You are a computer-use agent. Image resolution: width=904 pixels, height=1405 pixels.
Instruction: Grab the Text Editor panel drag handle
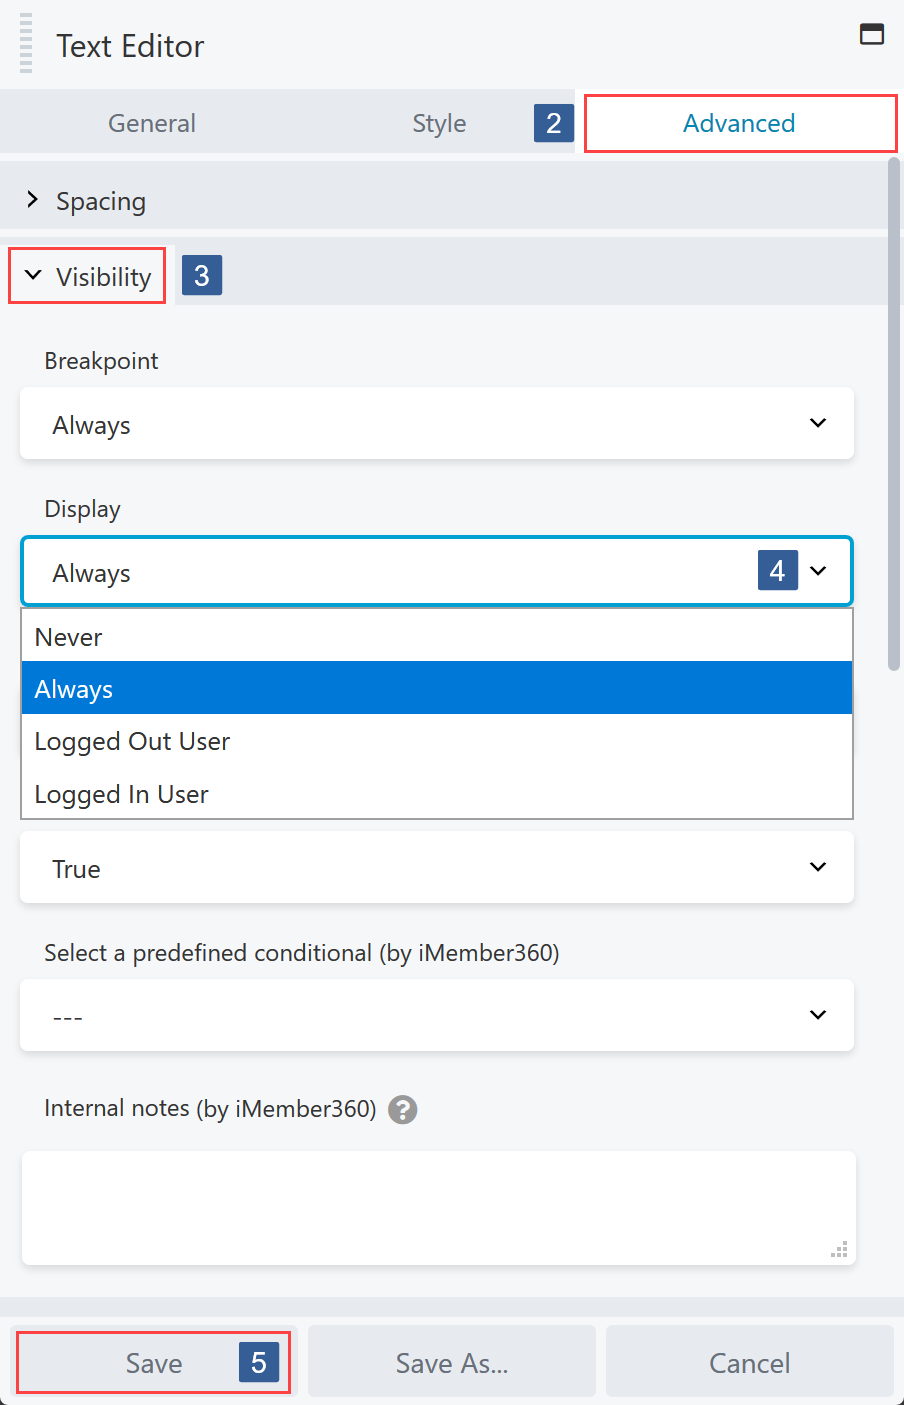click(25, 45)
